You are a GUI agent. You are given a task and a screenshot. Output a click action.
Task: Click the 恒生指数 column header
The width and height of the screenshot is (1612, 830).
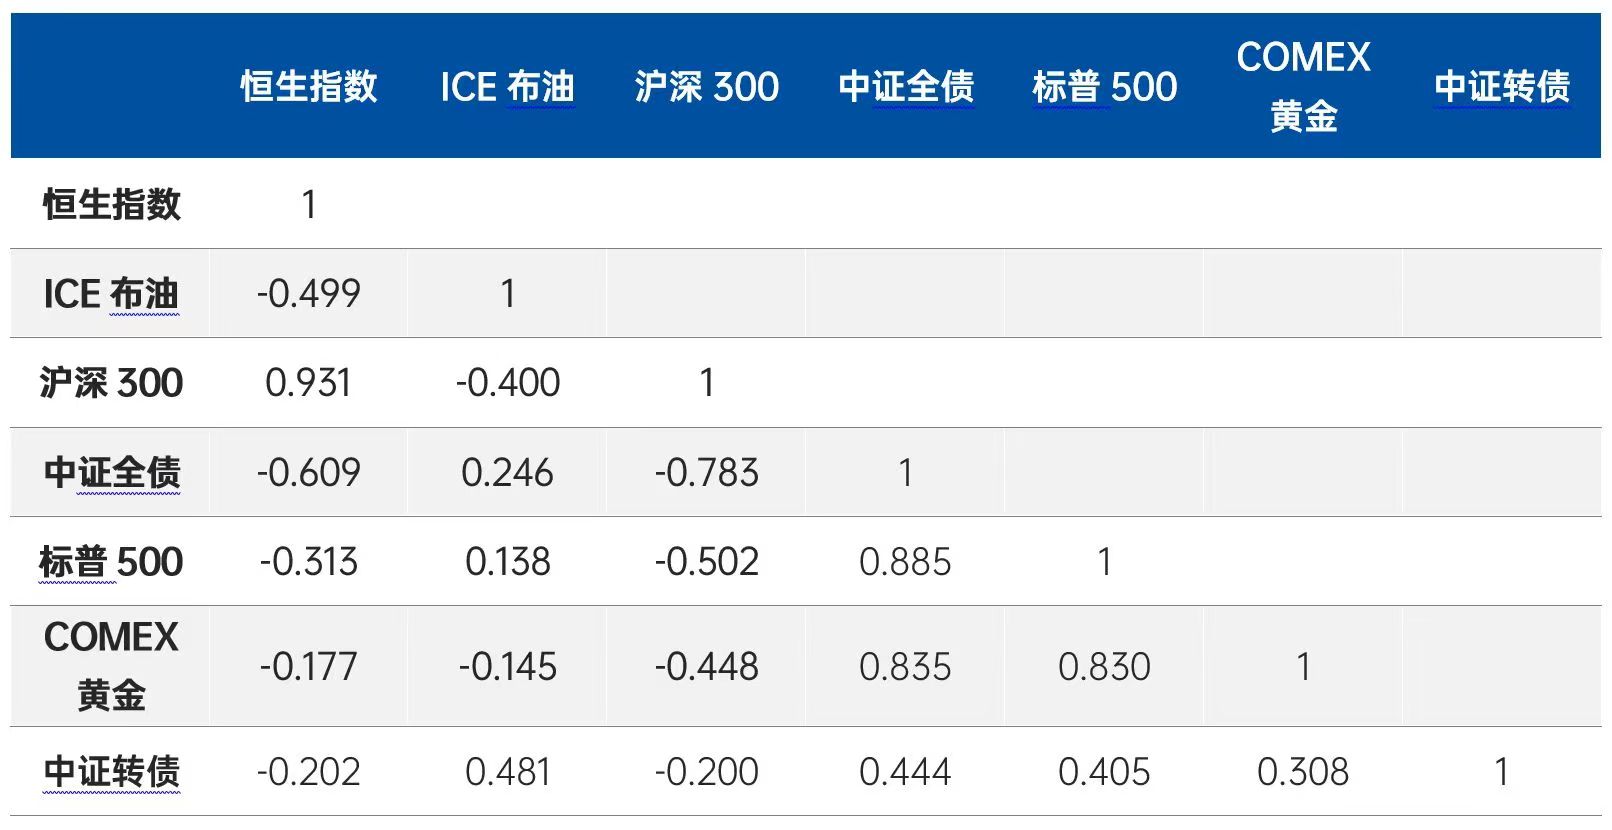[x=309, y=87]
